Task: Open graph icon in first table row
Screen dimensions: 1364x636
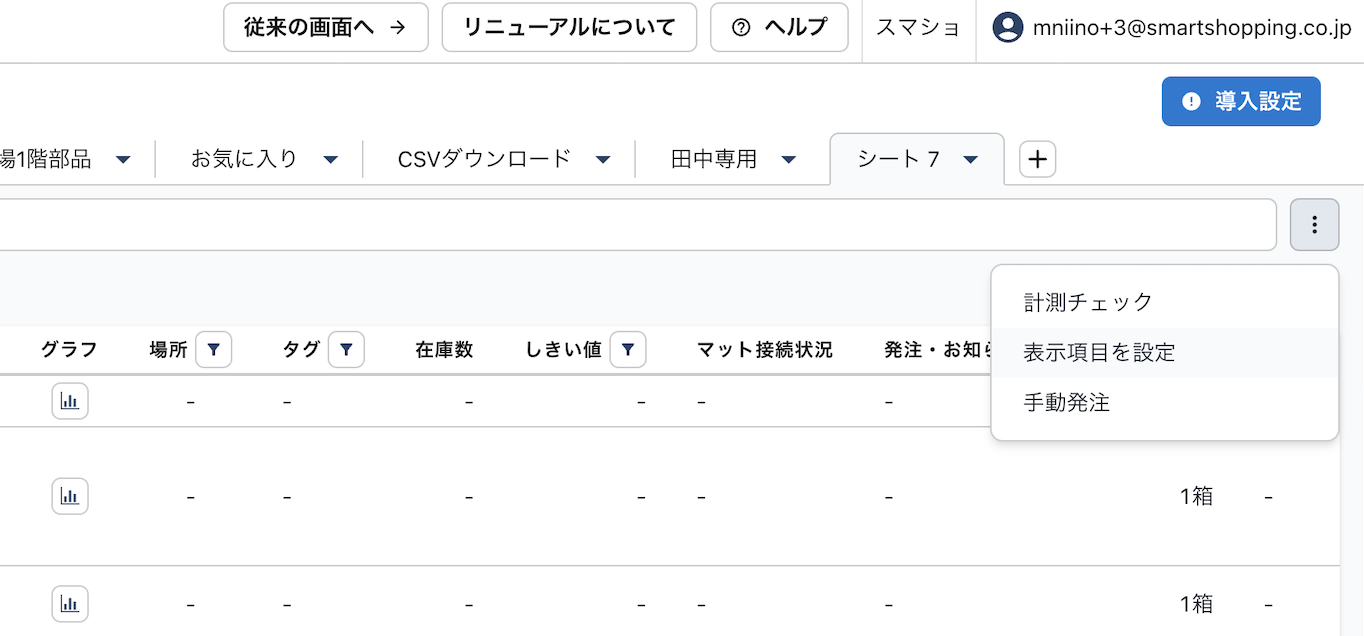Action: pyautogui.click(x=70, y=401)
